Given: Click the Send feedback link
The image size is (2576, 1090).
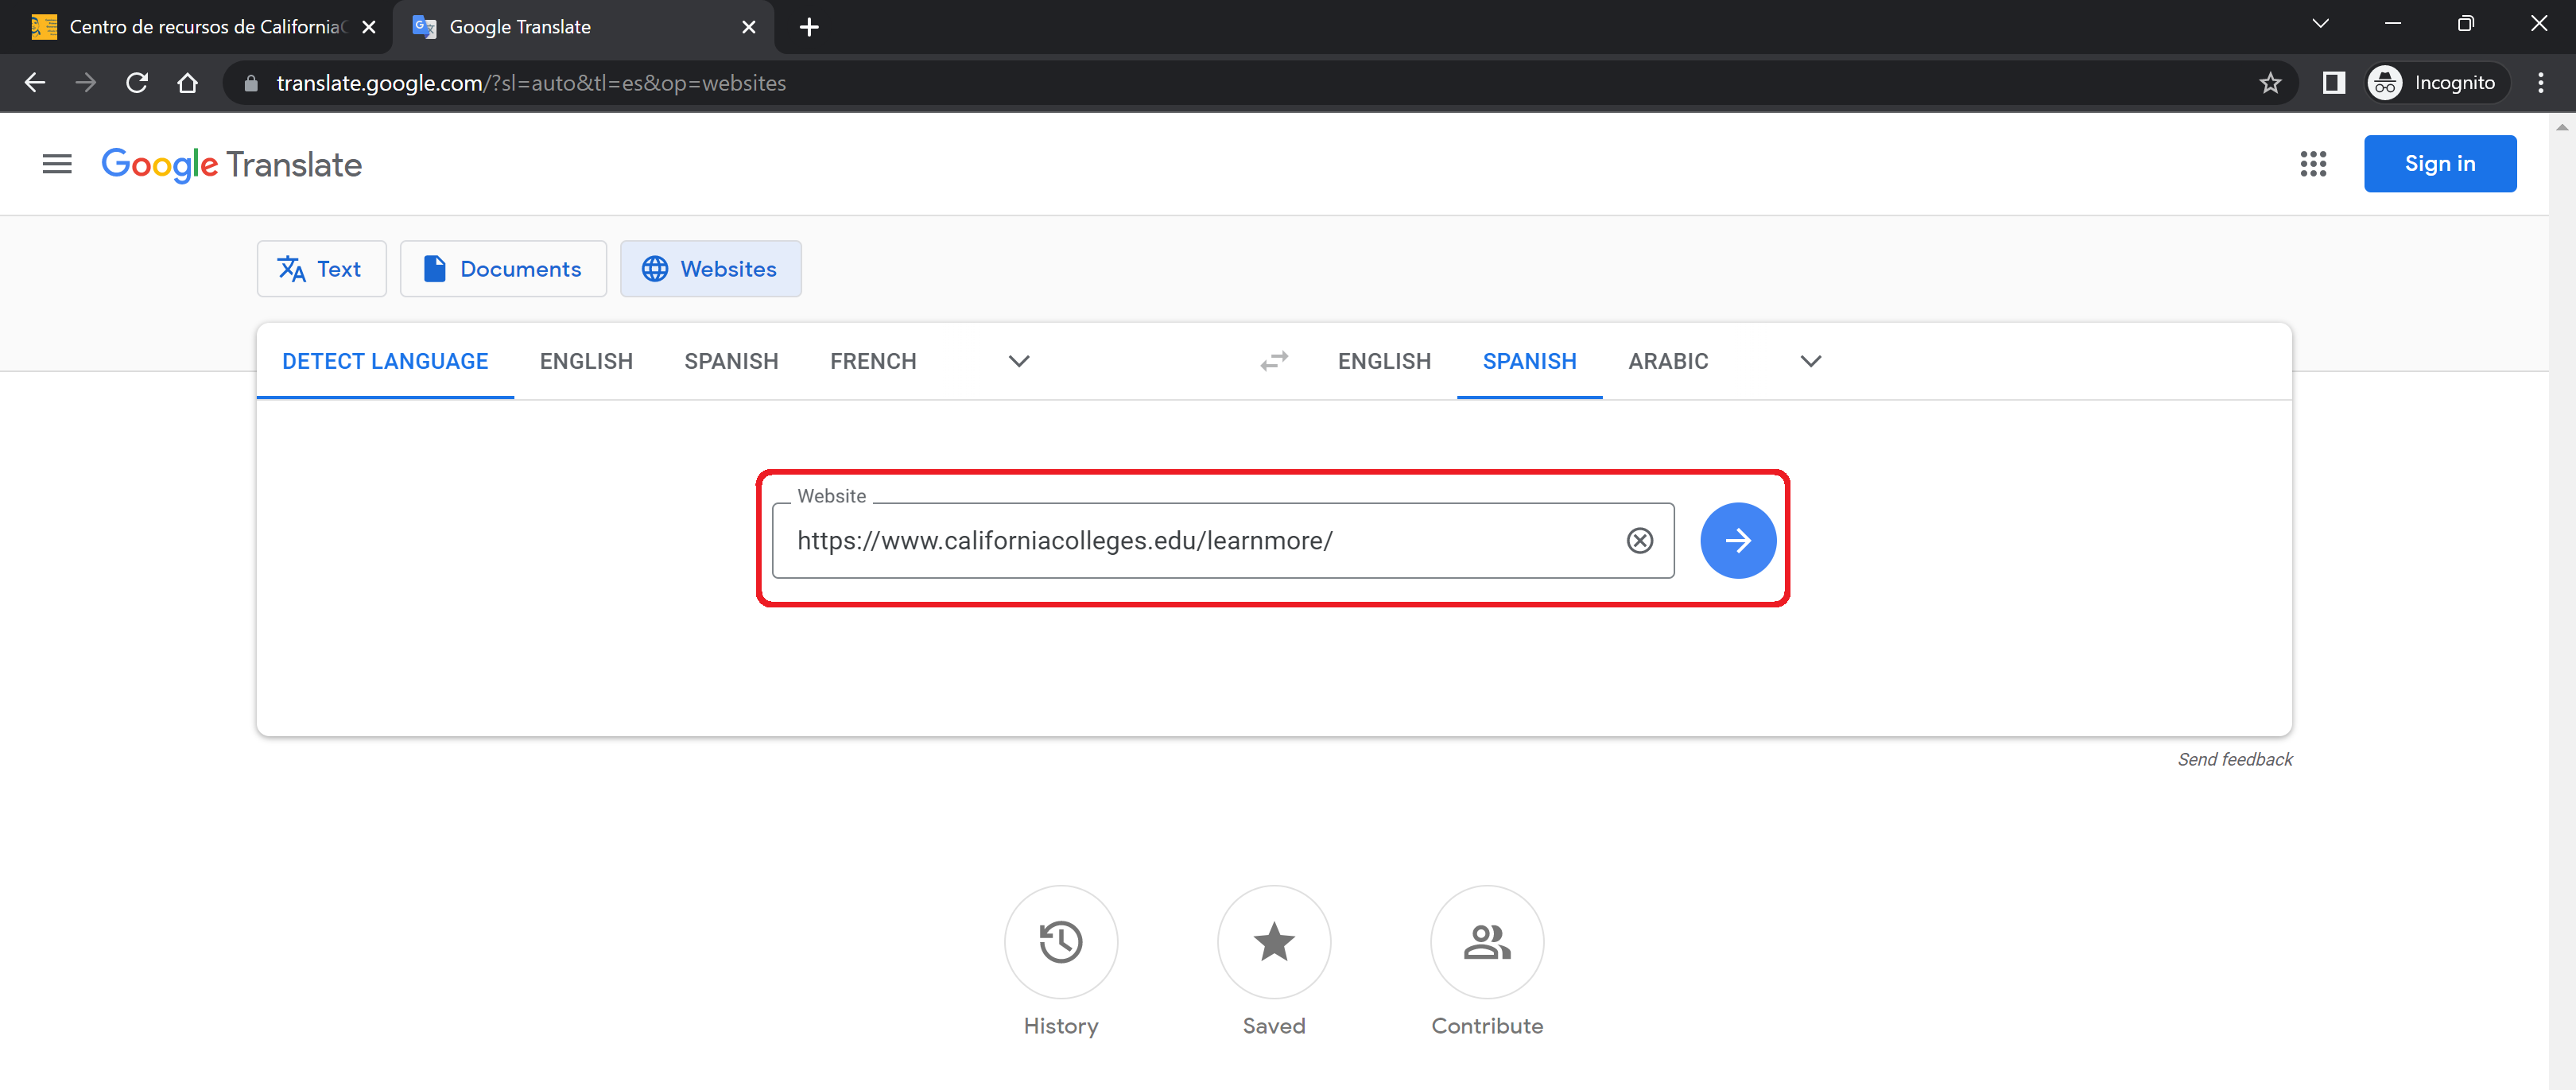Looking at the screenshot, I should [2234, 760].
